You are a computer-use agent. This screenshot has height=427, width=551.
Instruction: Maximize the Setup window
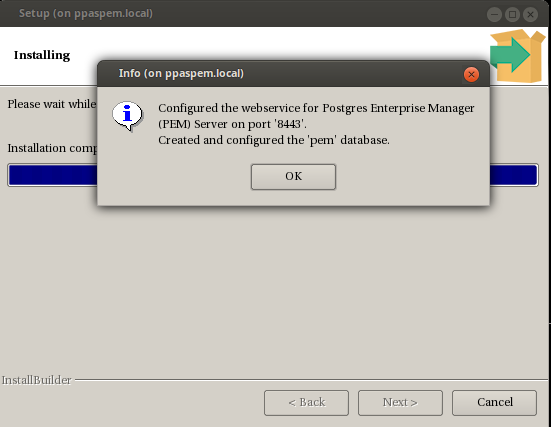(512, 14)
